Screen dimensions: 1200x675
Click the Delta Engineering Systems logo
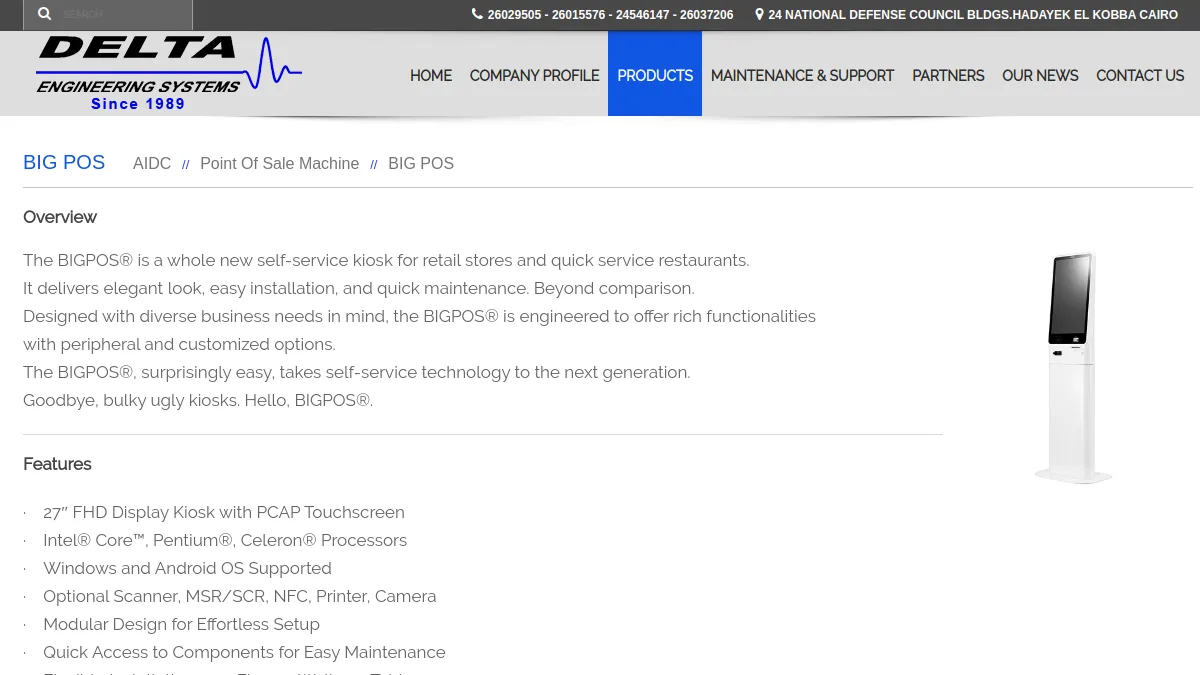168,73
